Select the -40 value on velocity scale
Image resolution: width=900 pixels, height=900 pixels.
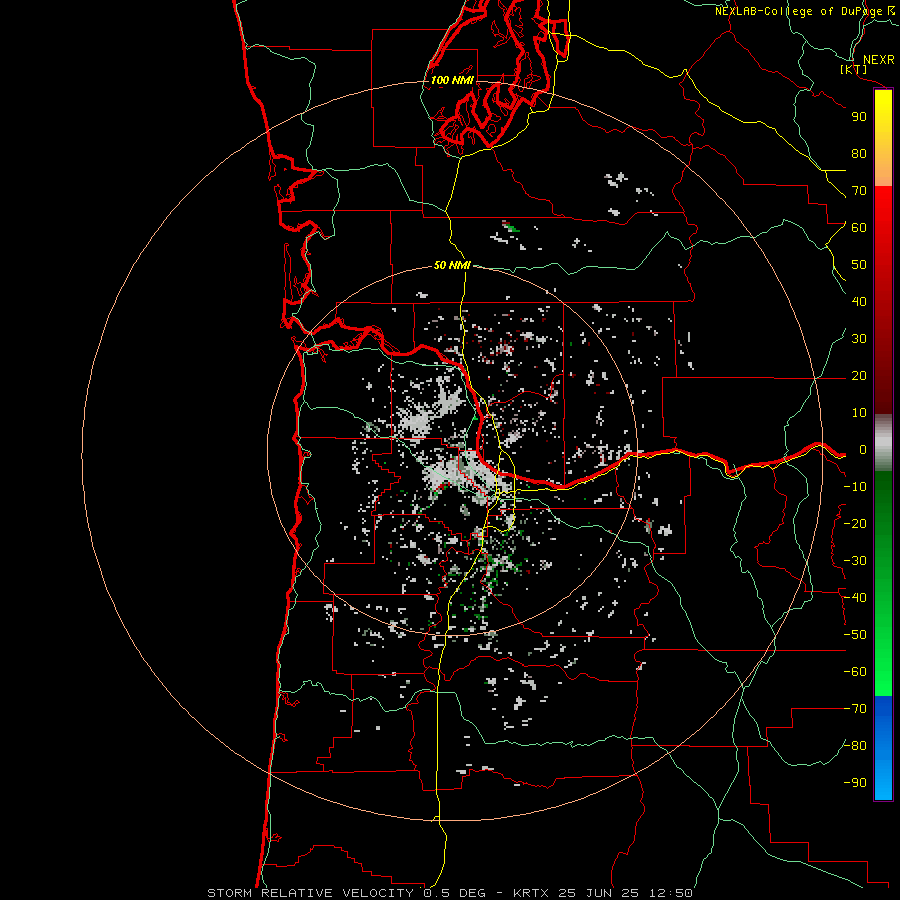pos(855,598)
